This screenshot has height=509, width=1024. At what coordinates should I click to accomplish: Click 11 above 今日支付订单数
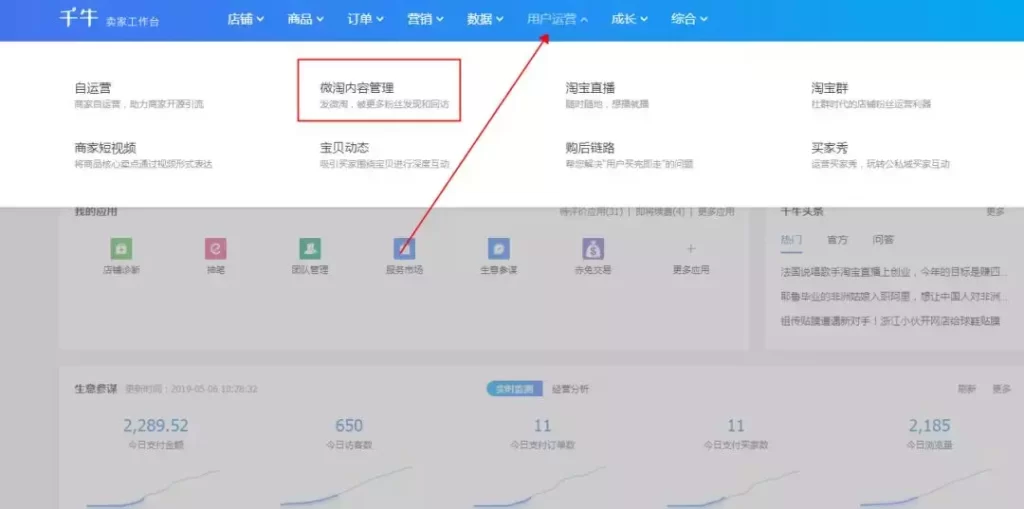tap(542, 426)
